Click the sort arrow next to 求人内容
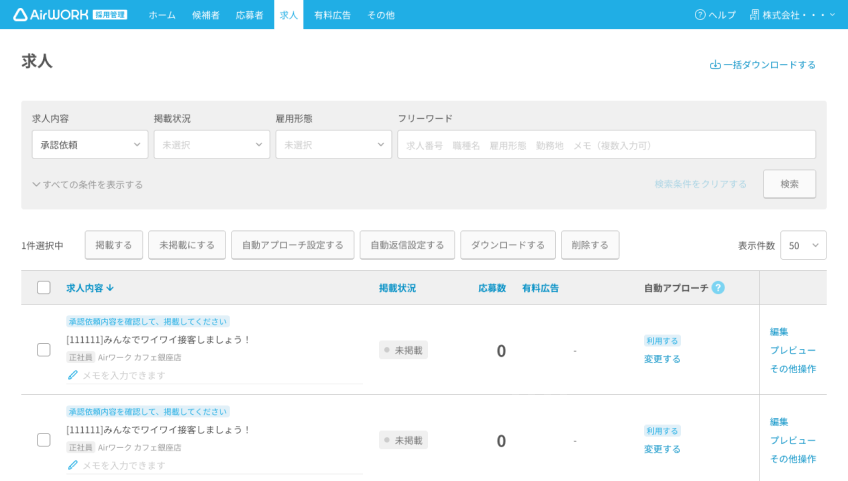The width and height of the screenshot is (848, 481). 110,288
